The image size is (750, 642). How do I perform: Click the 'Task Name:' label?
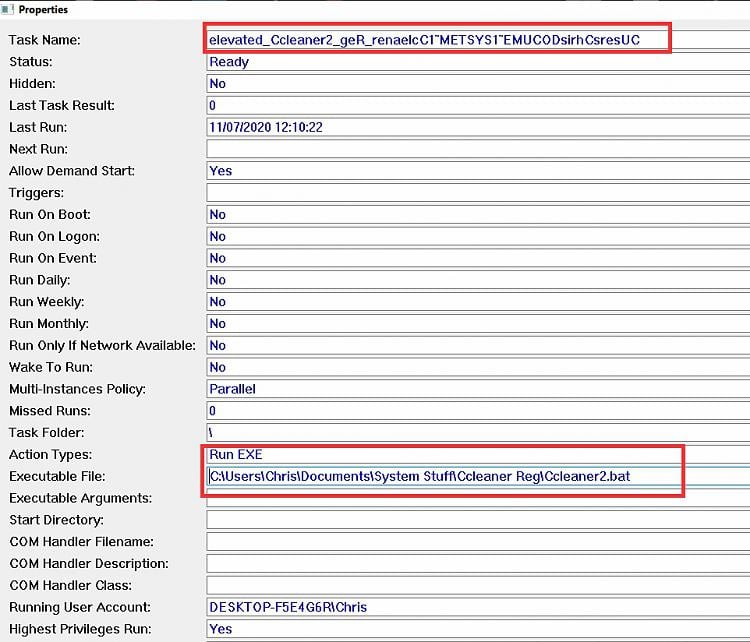(44, 40)
